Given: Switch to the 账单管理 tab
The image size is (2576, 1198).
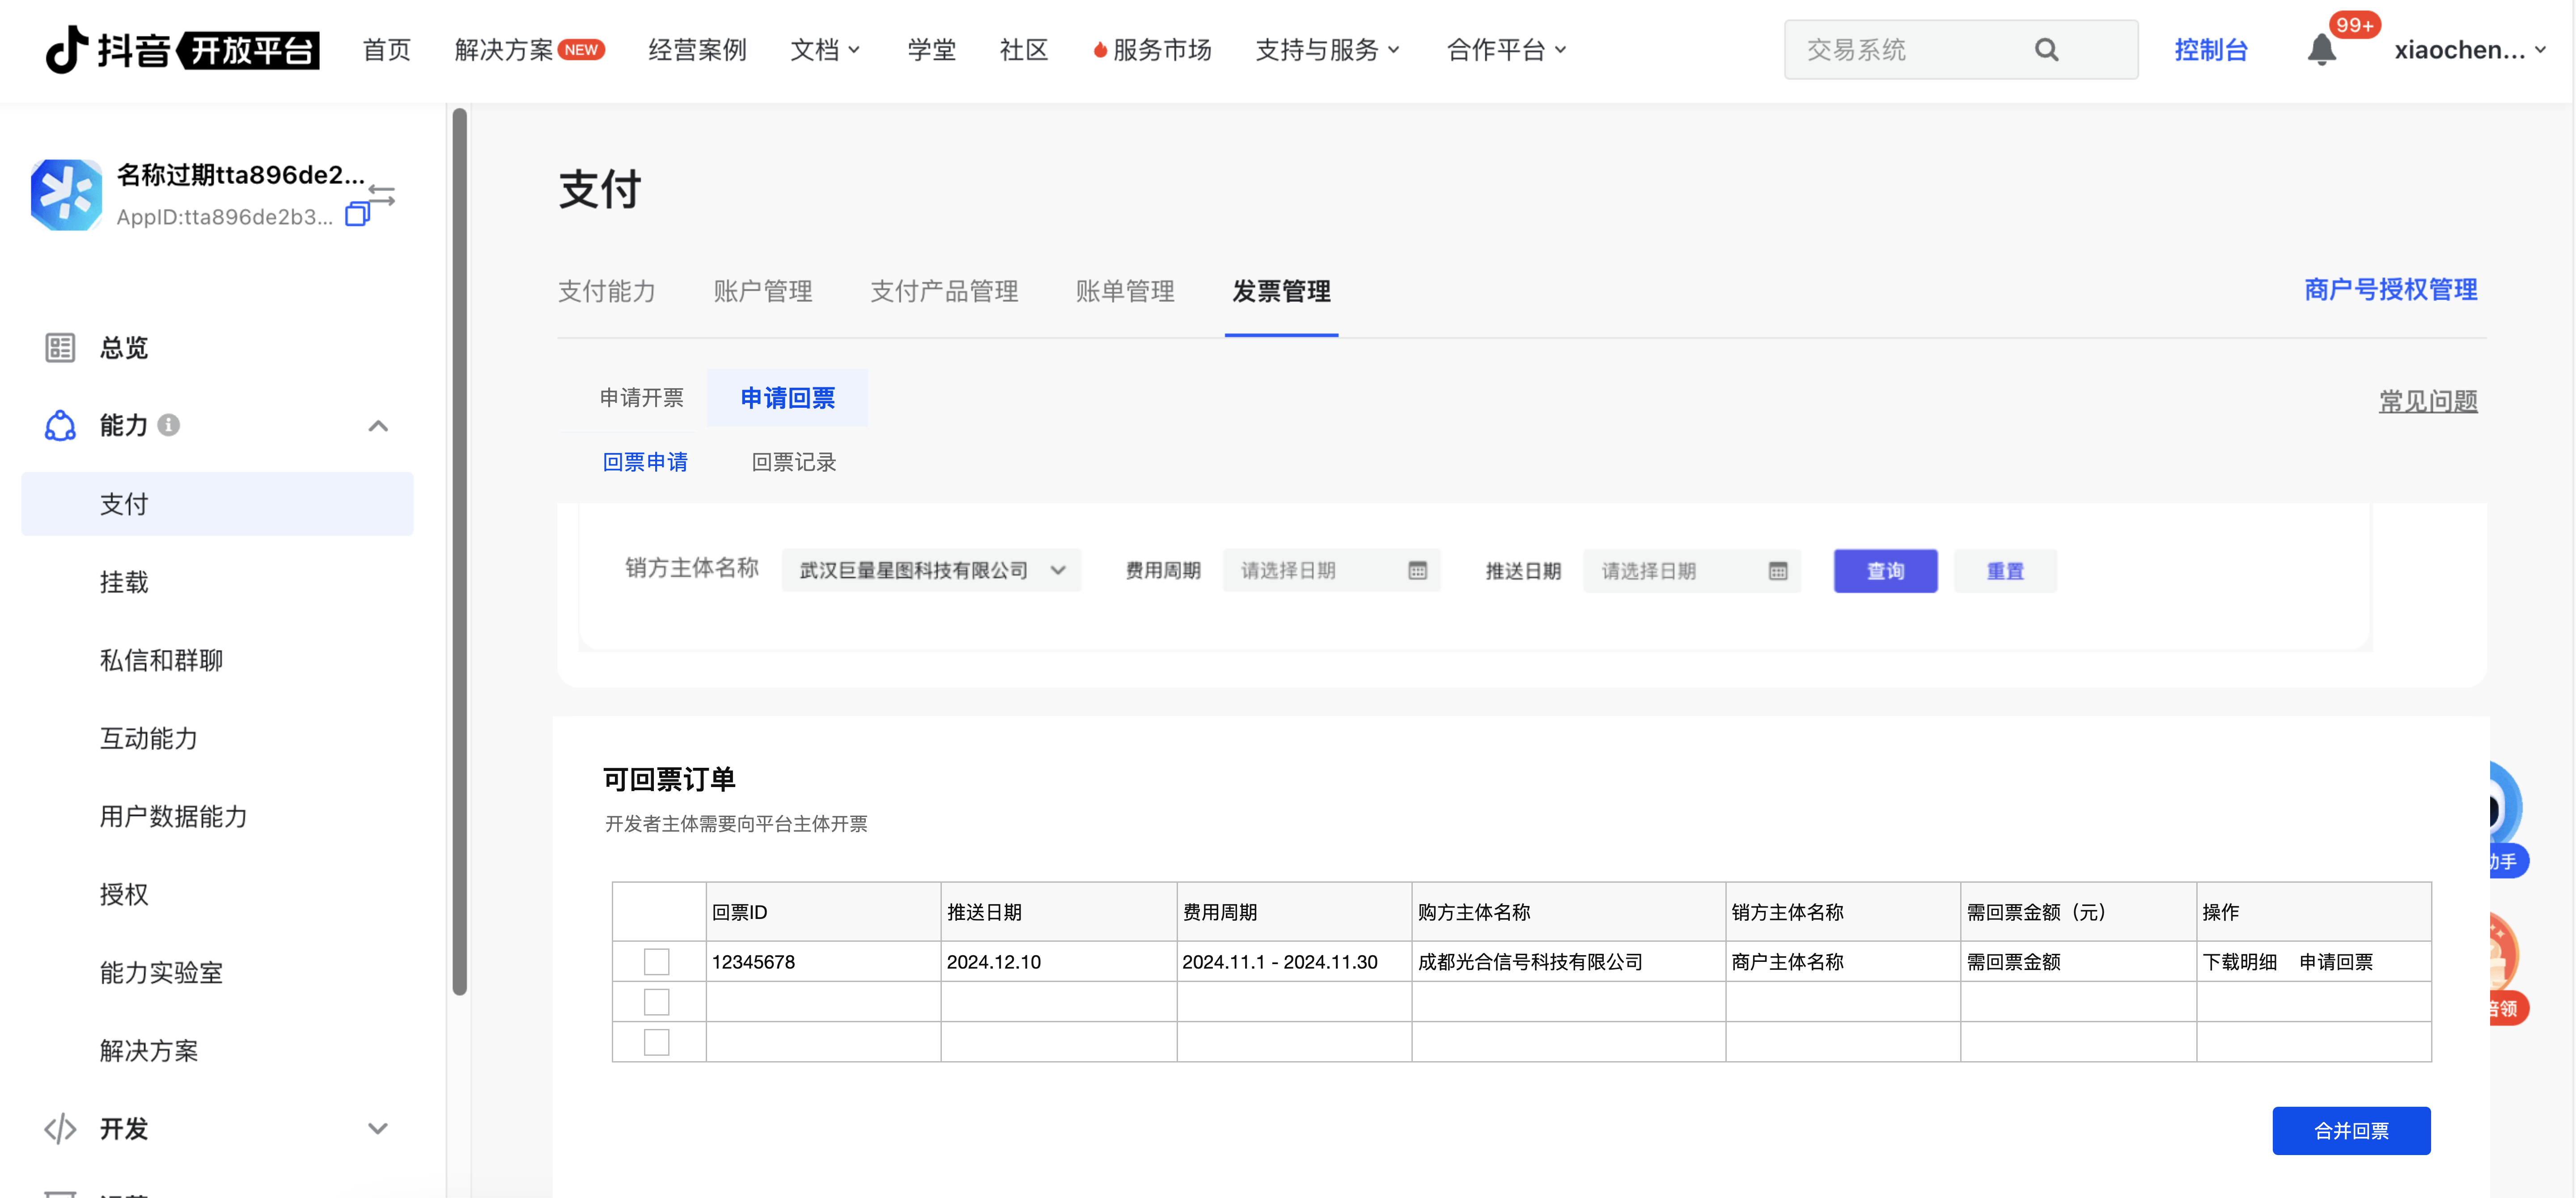Looking at the screenshot, I should pyautogui.click(x=1125, y=291).
